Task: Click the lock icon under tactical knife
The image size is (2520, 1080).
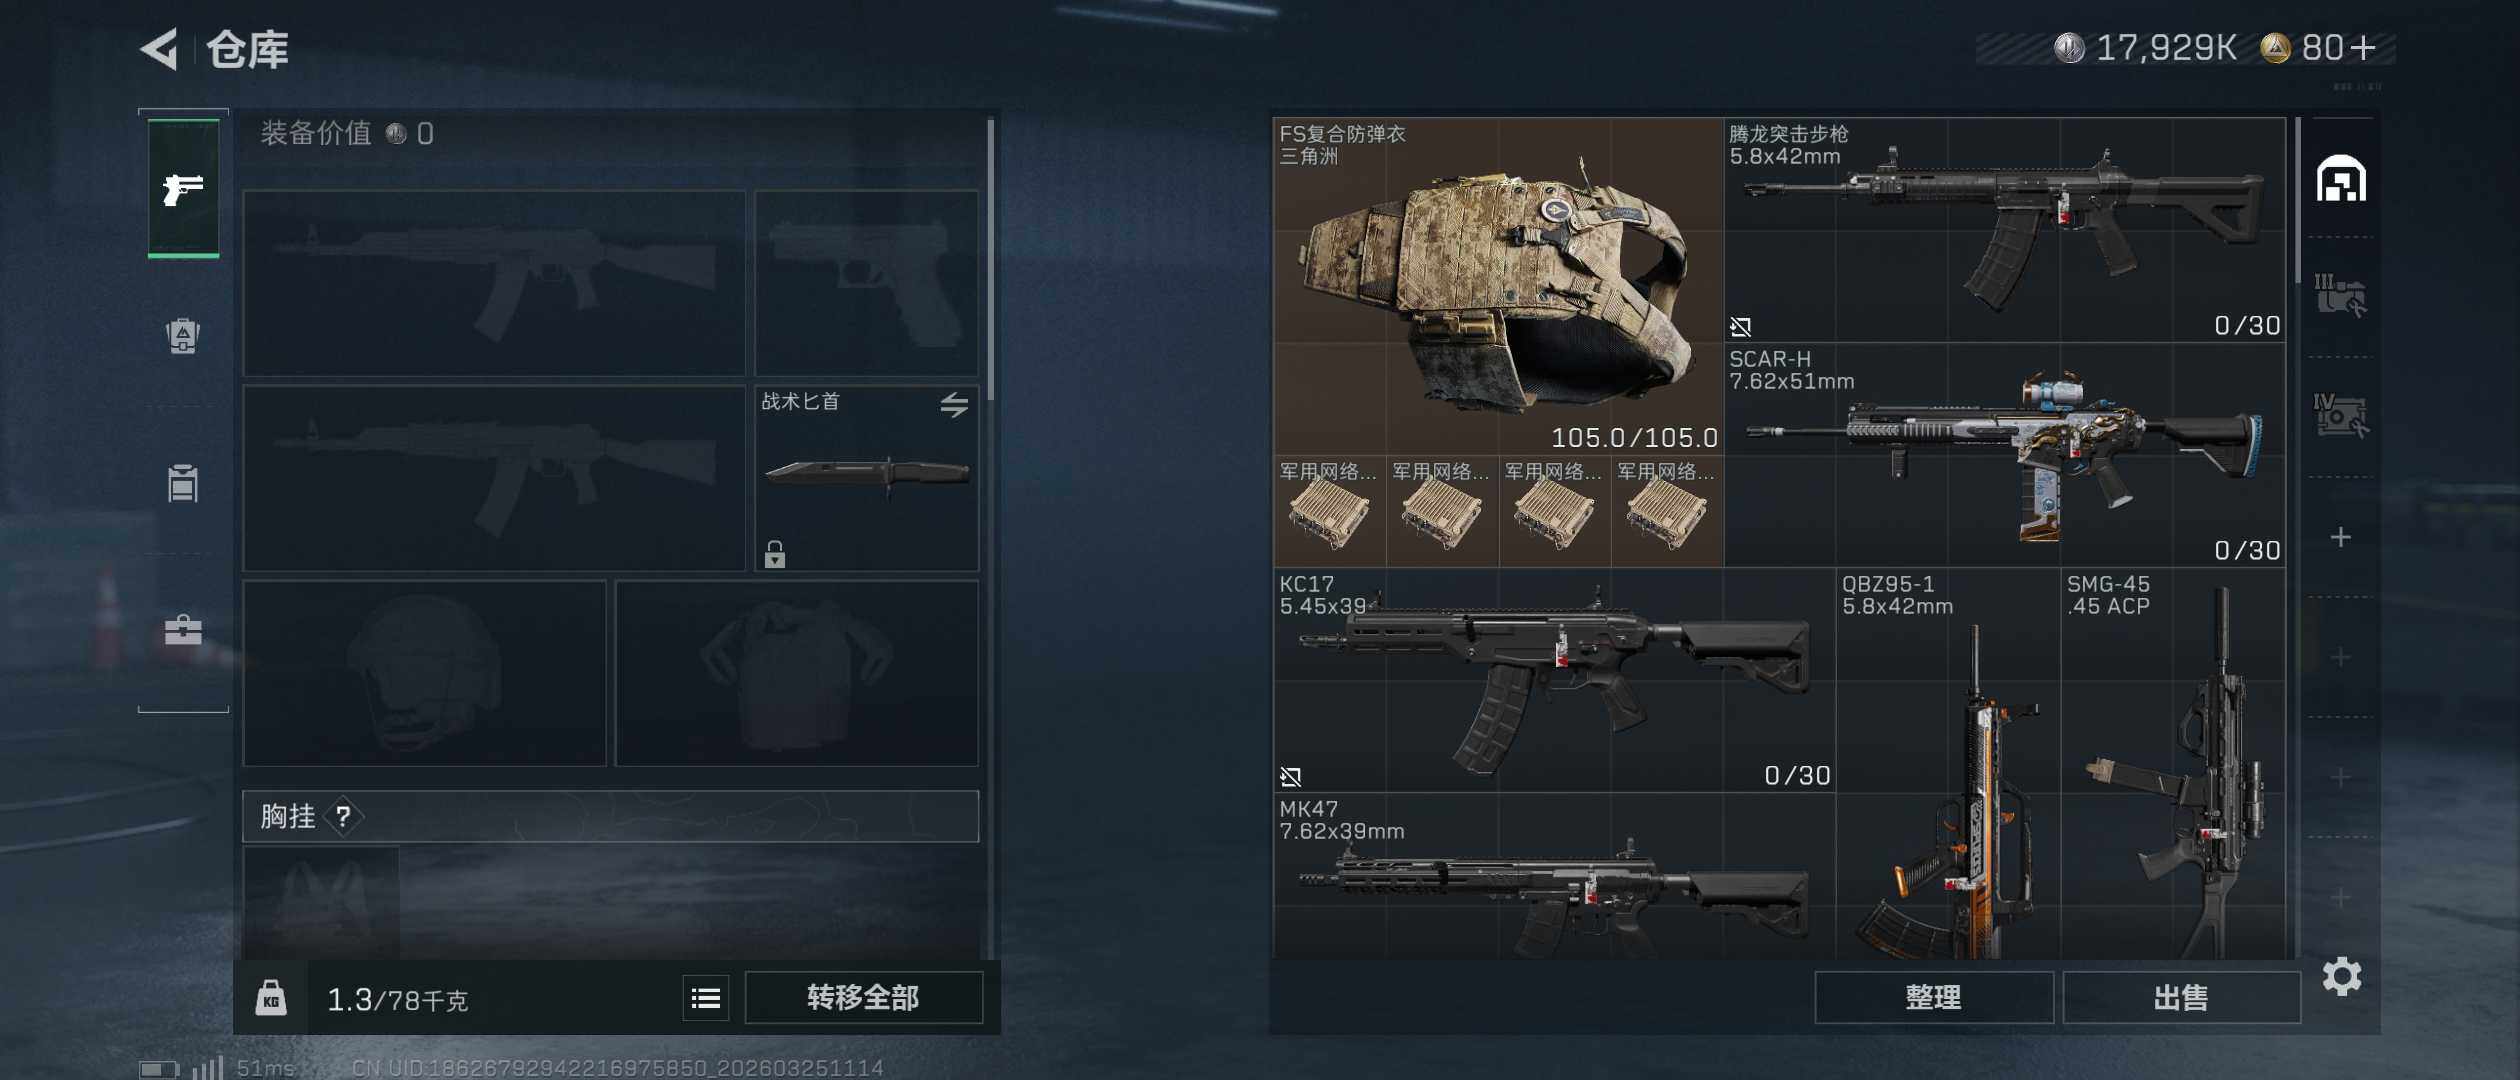Action: click(x=775, y=554)
